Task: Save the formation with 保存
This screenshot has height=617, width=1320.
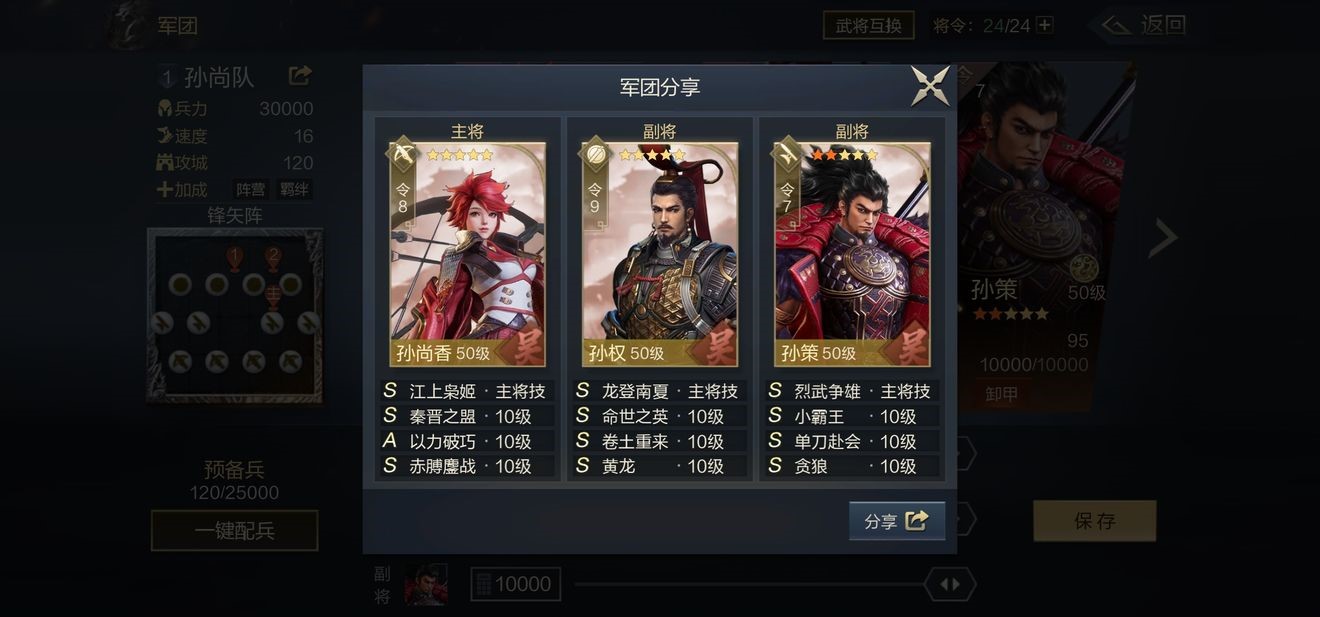Action: tap(1095, 521)
